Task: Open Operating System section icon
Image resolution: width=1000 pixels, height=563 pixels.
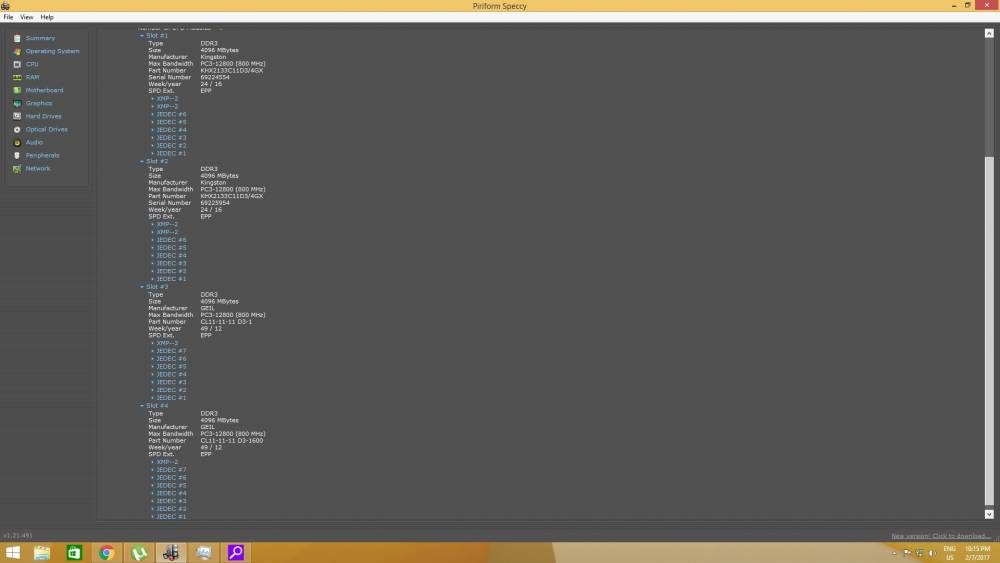Action: (x=17, y=51)
